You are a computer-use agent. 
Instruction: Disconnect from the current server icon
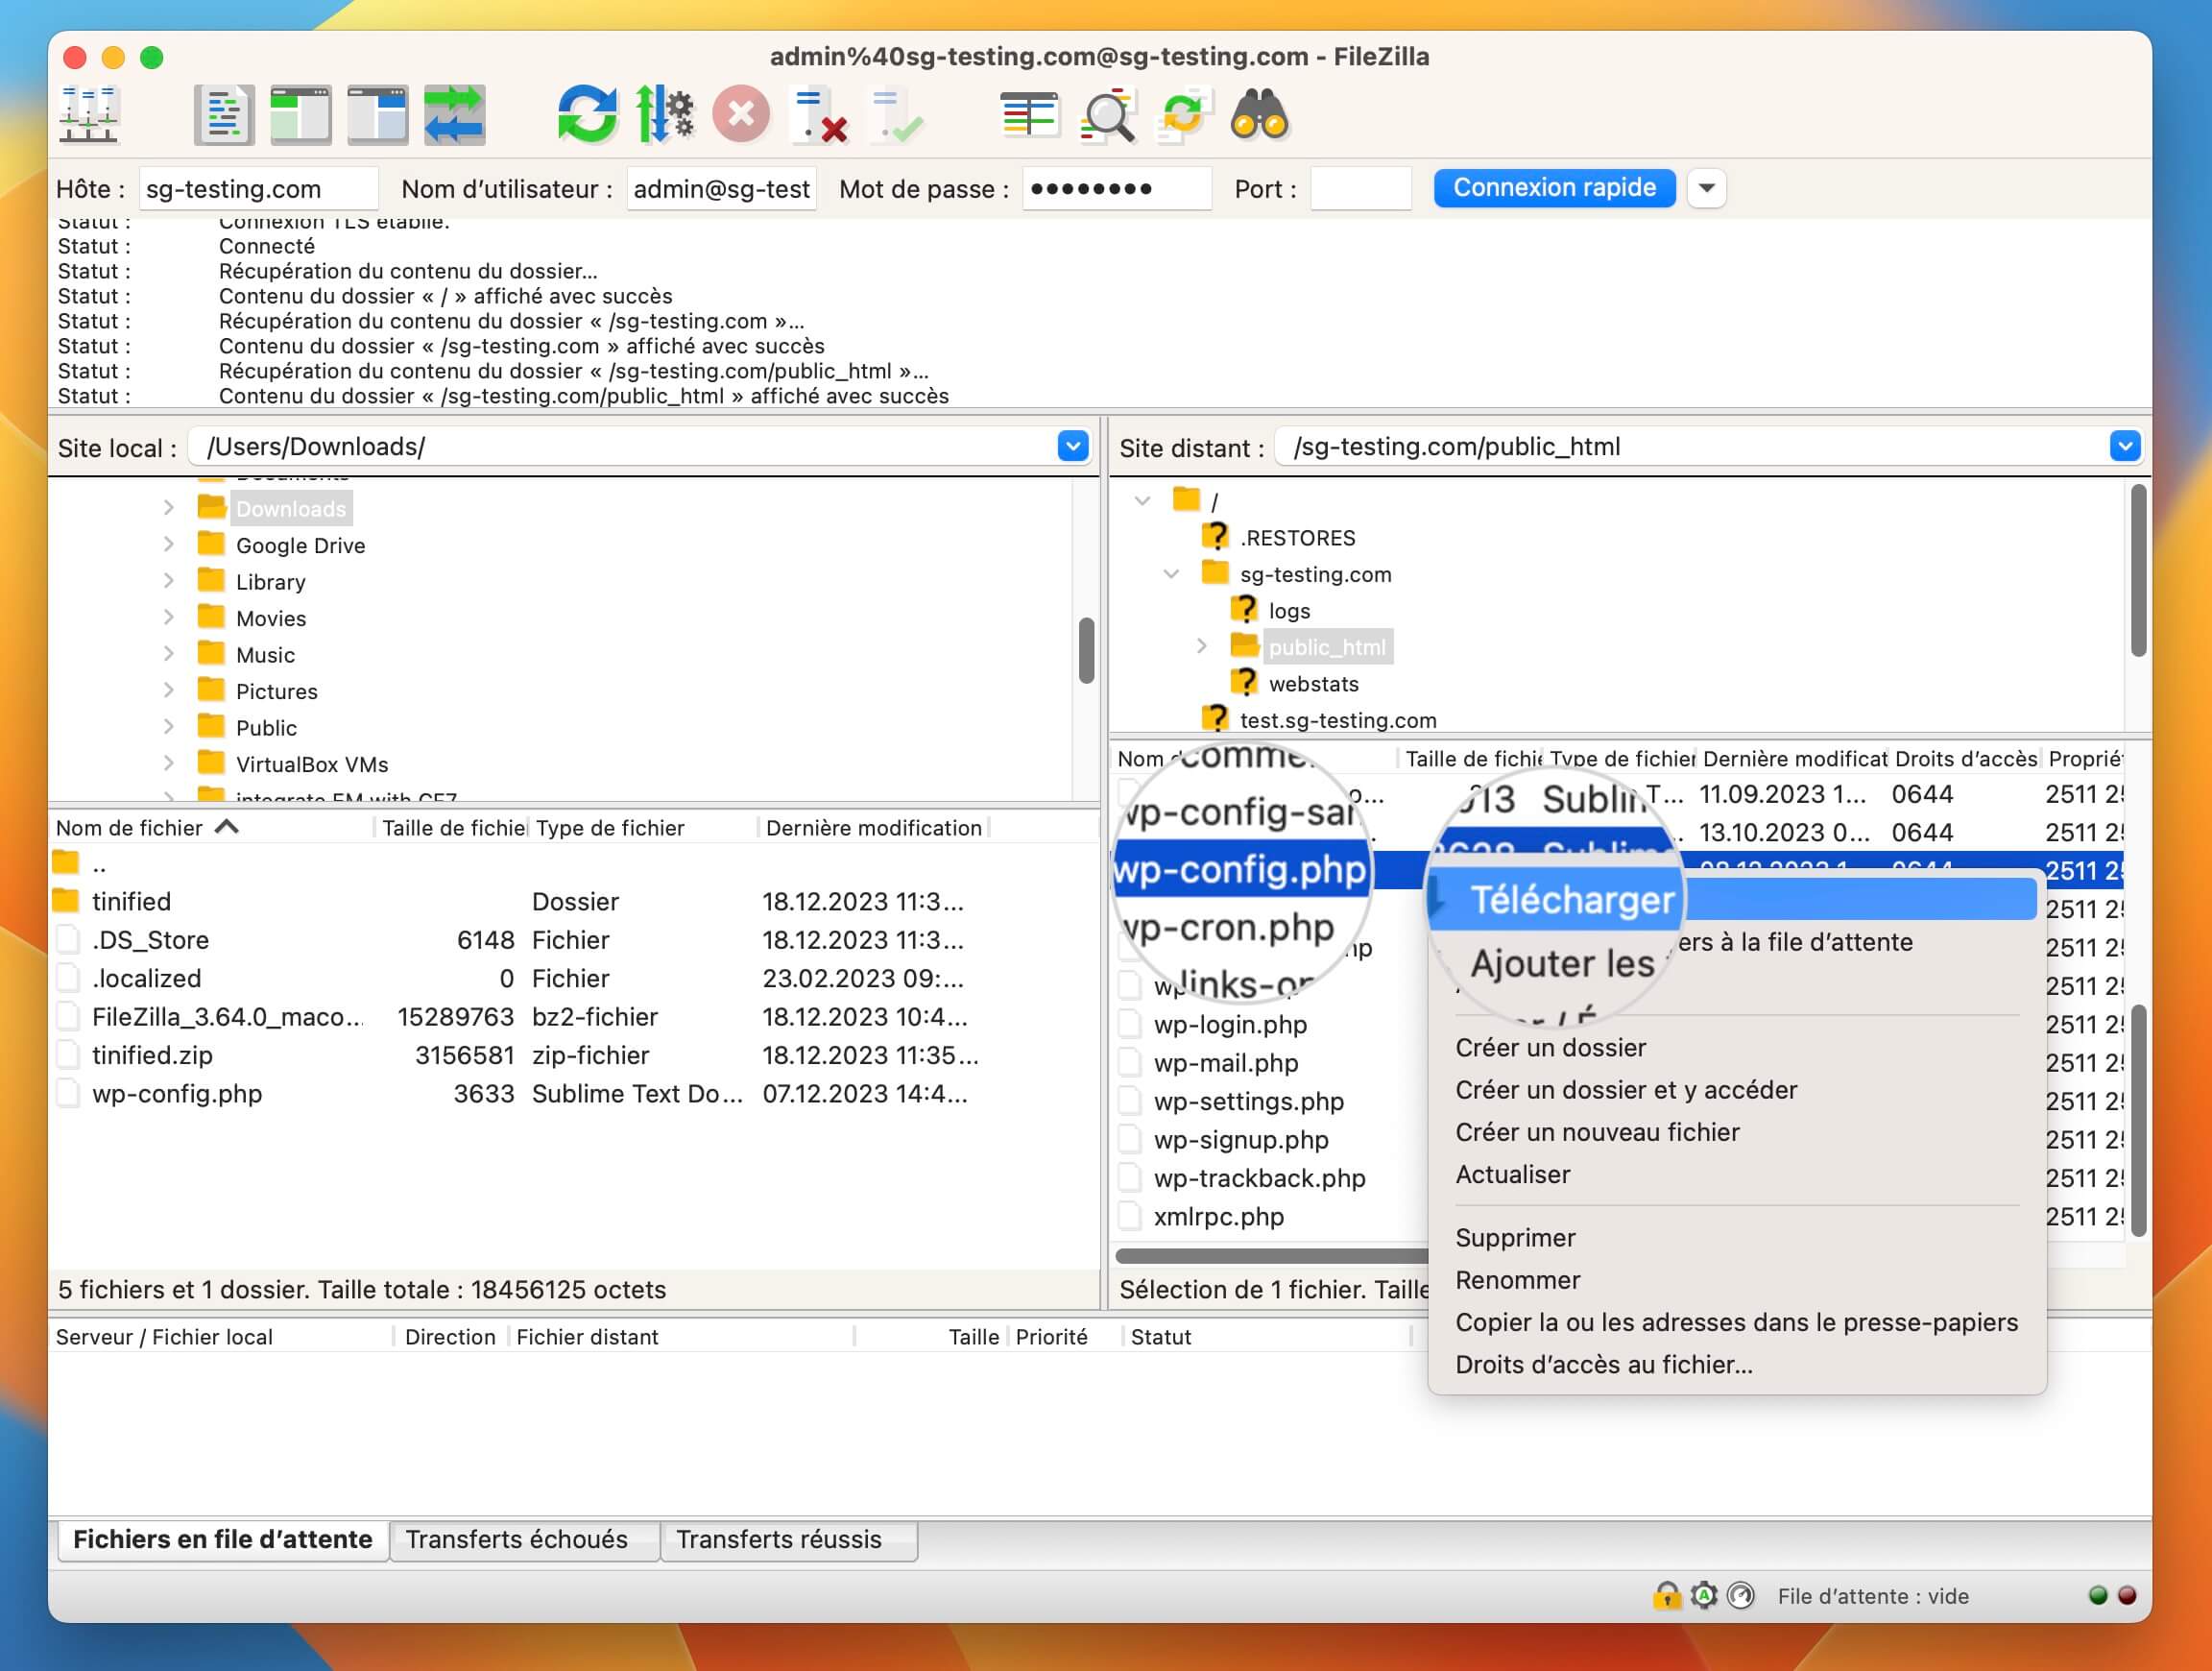(x=818, y=115)
